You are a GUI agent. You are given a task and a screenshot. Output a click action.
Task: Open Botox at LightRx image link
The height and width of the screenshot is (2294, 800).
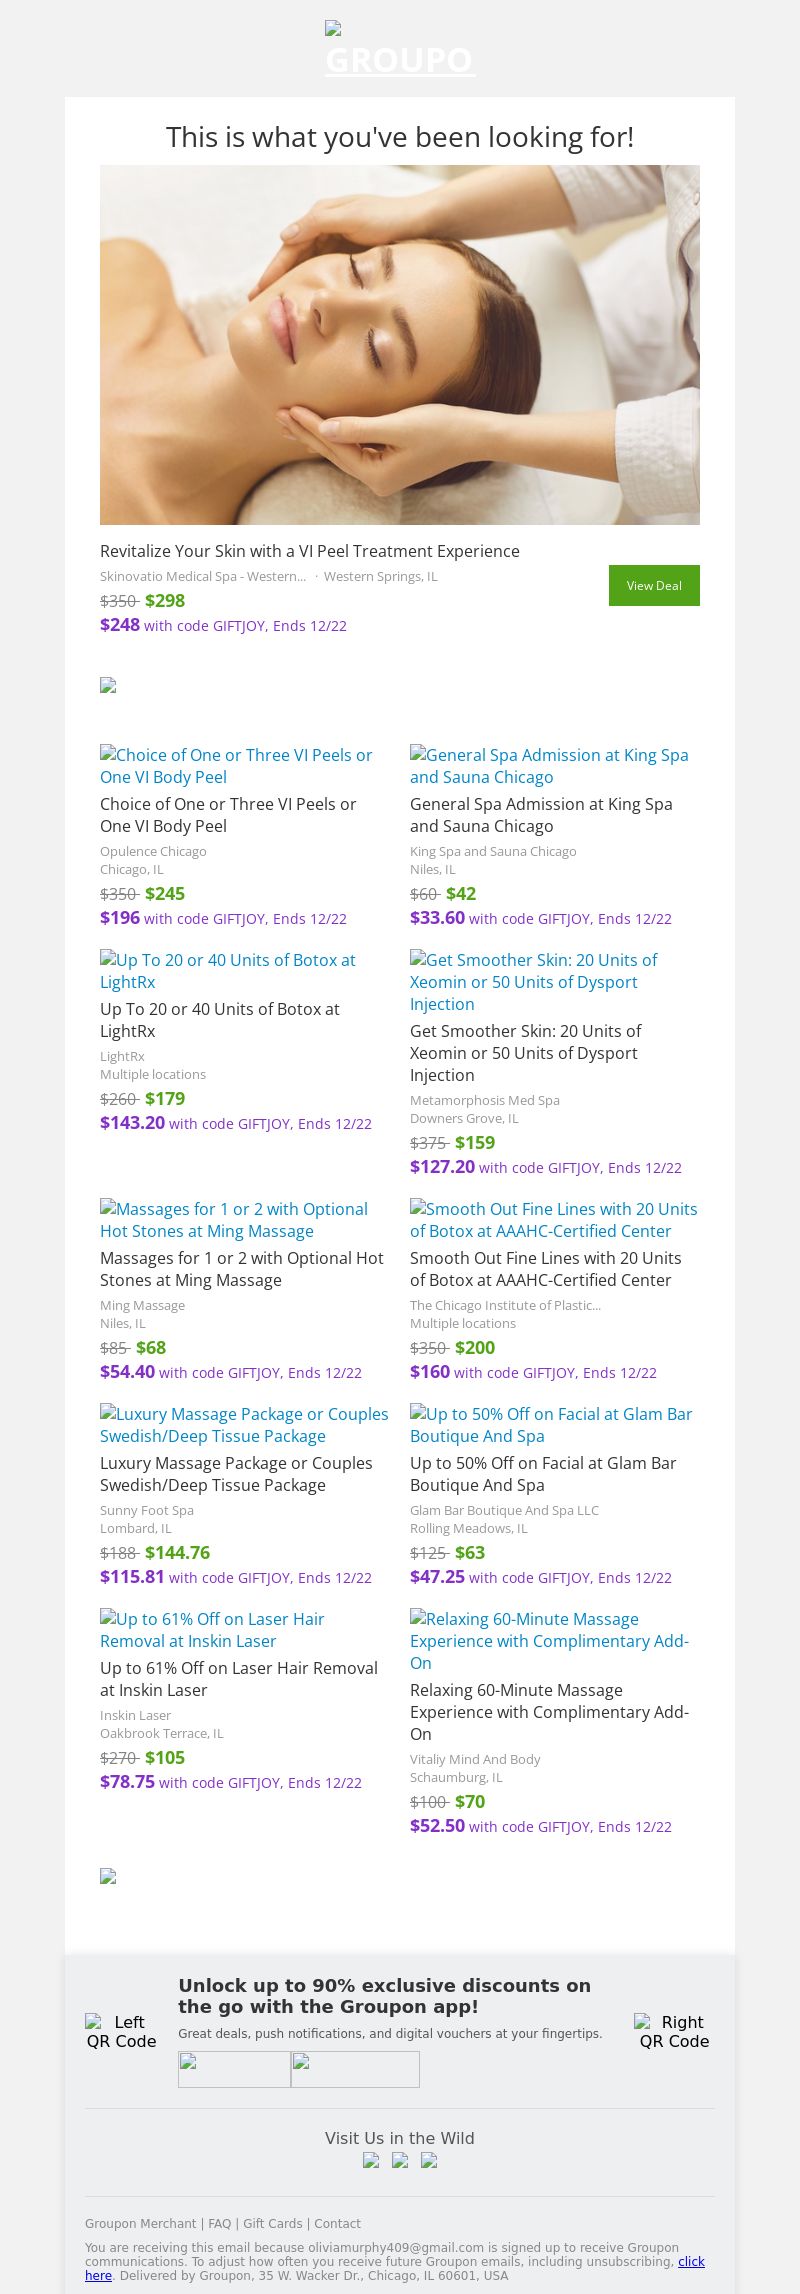[228, 971]
